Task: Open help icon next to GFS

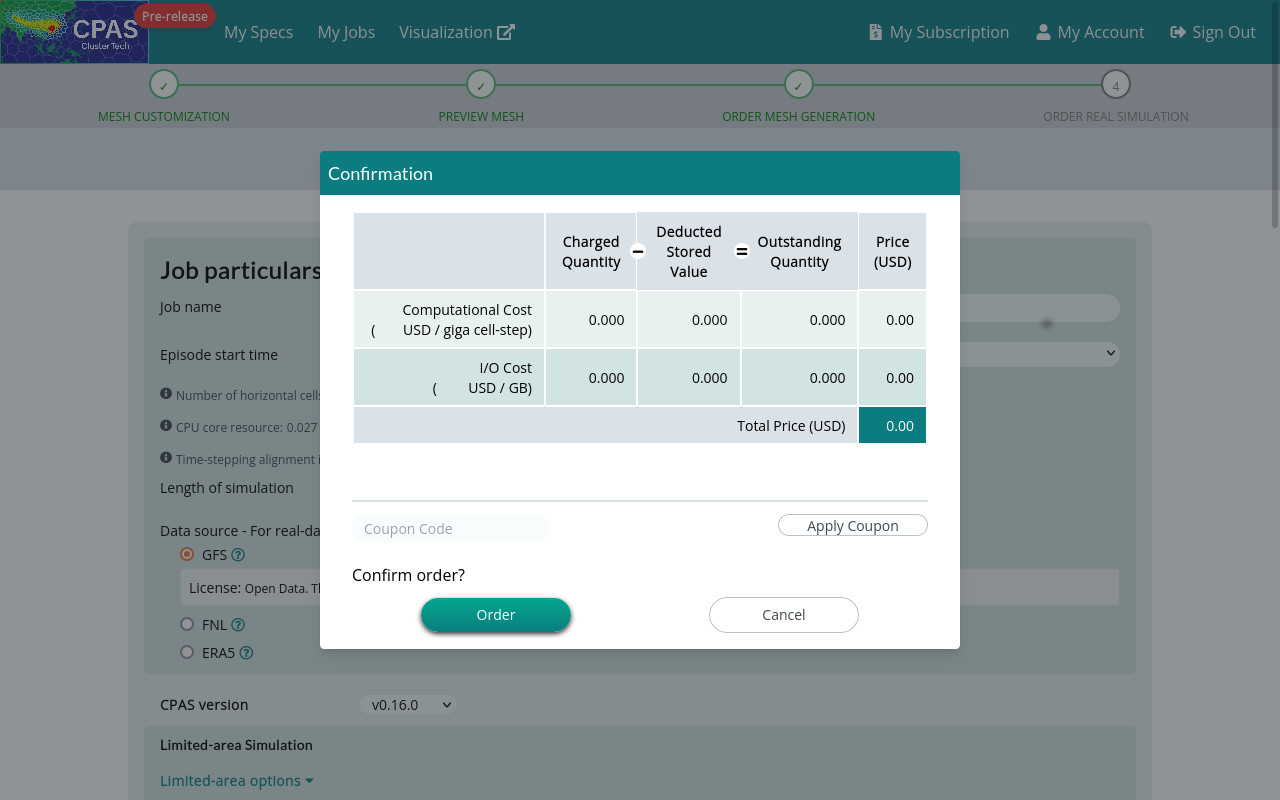Action: coord(238,555)
